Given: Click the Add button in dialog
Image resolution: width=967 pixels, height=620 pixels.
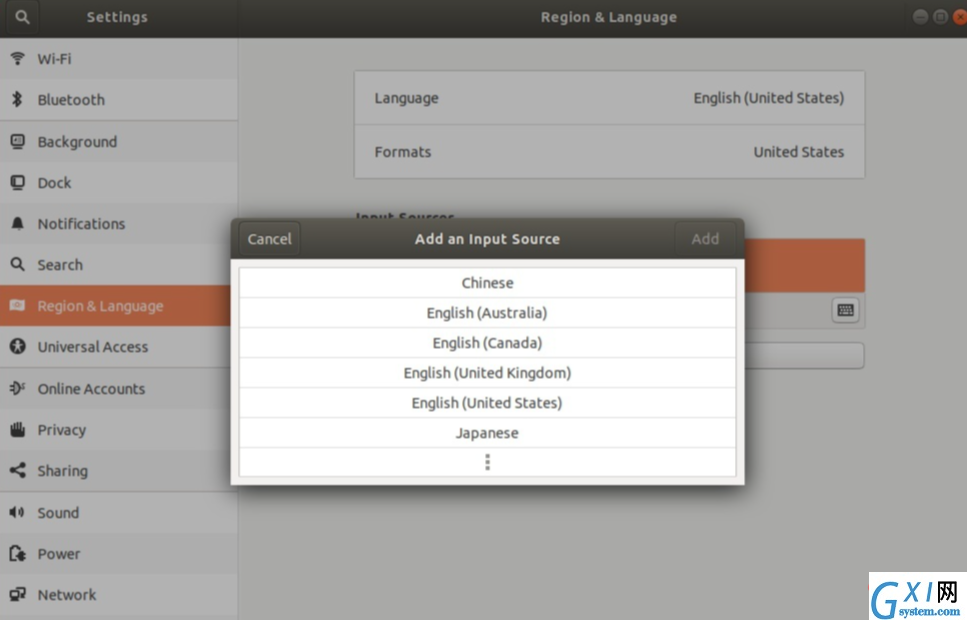Looking at the screenshot, I should (705, 239).
